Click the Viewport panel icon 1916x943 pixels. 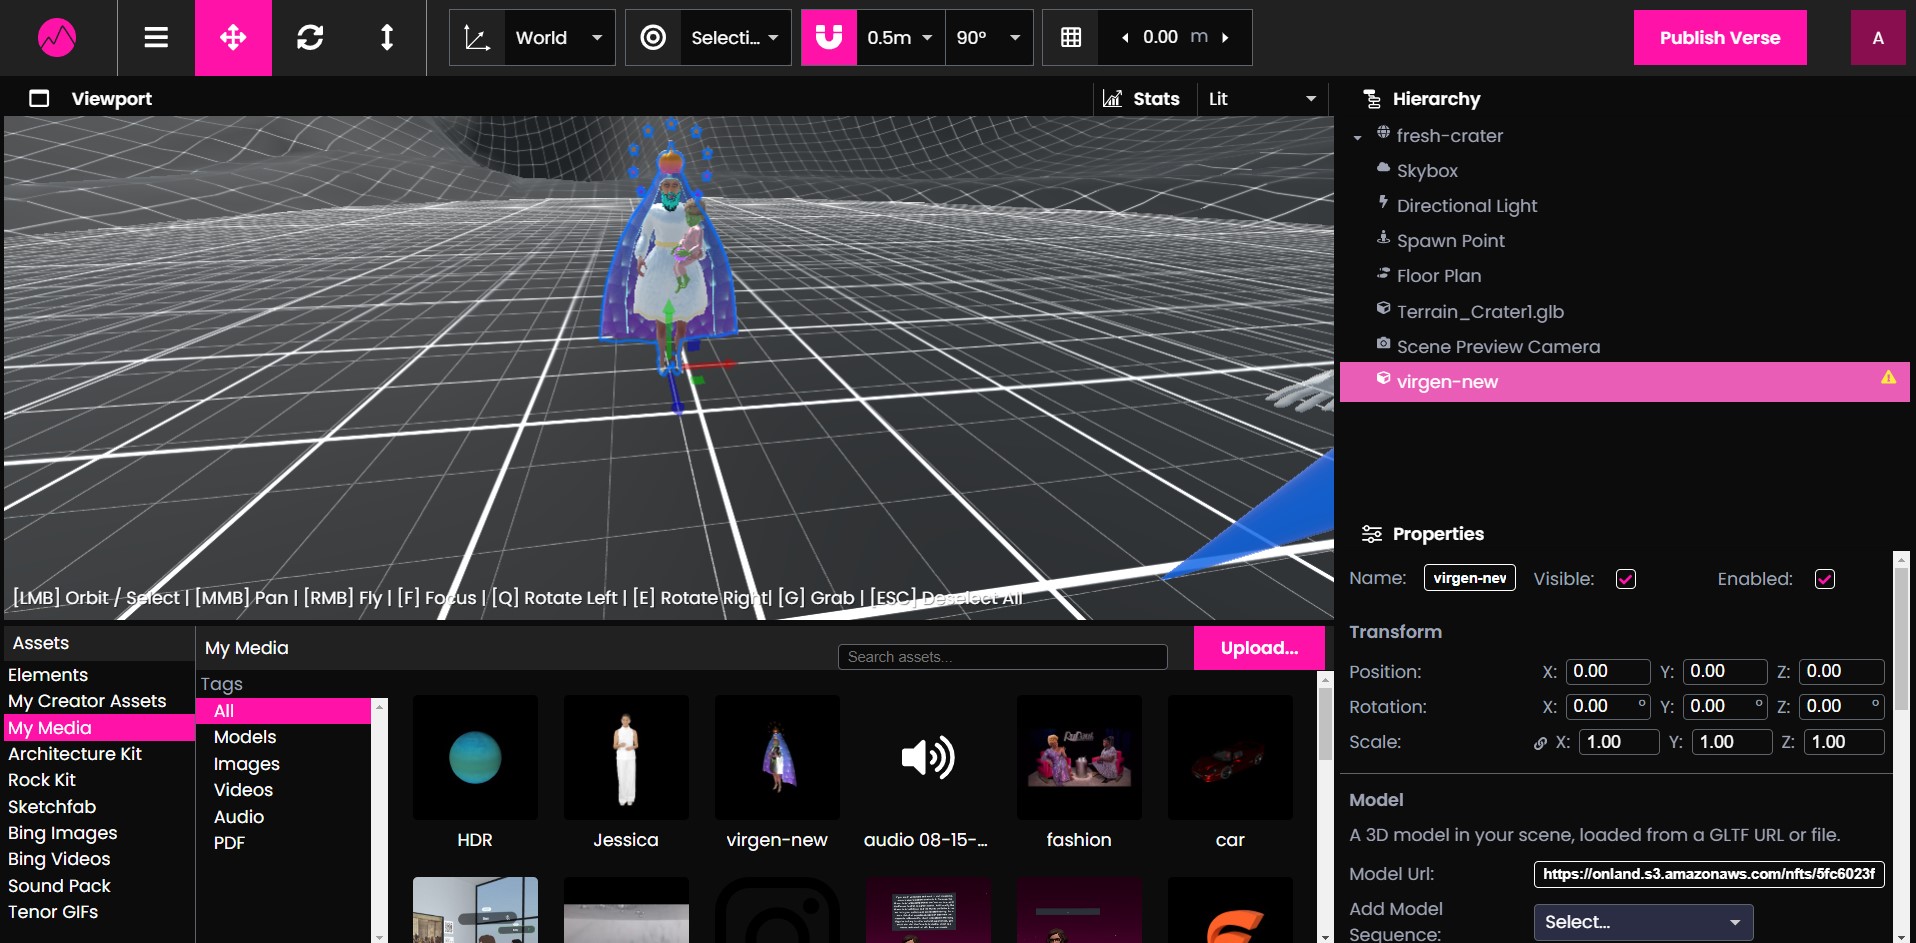tap(39, 98)
